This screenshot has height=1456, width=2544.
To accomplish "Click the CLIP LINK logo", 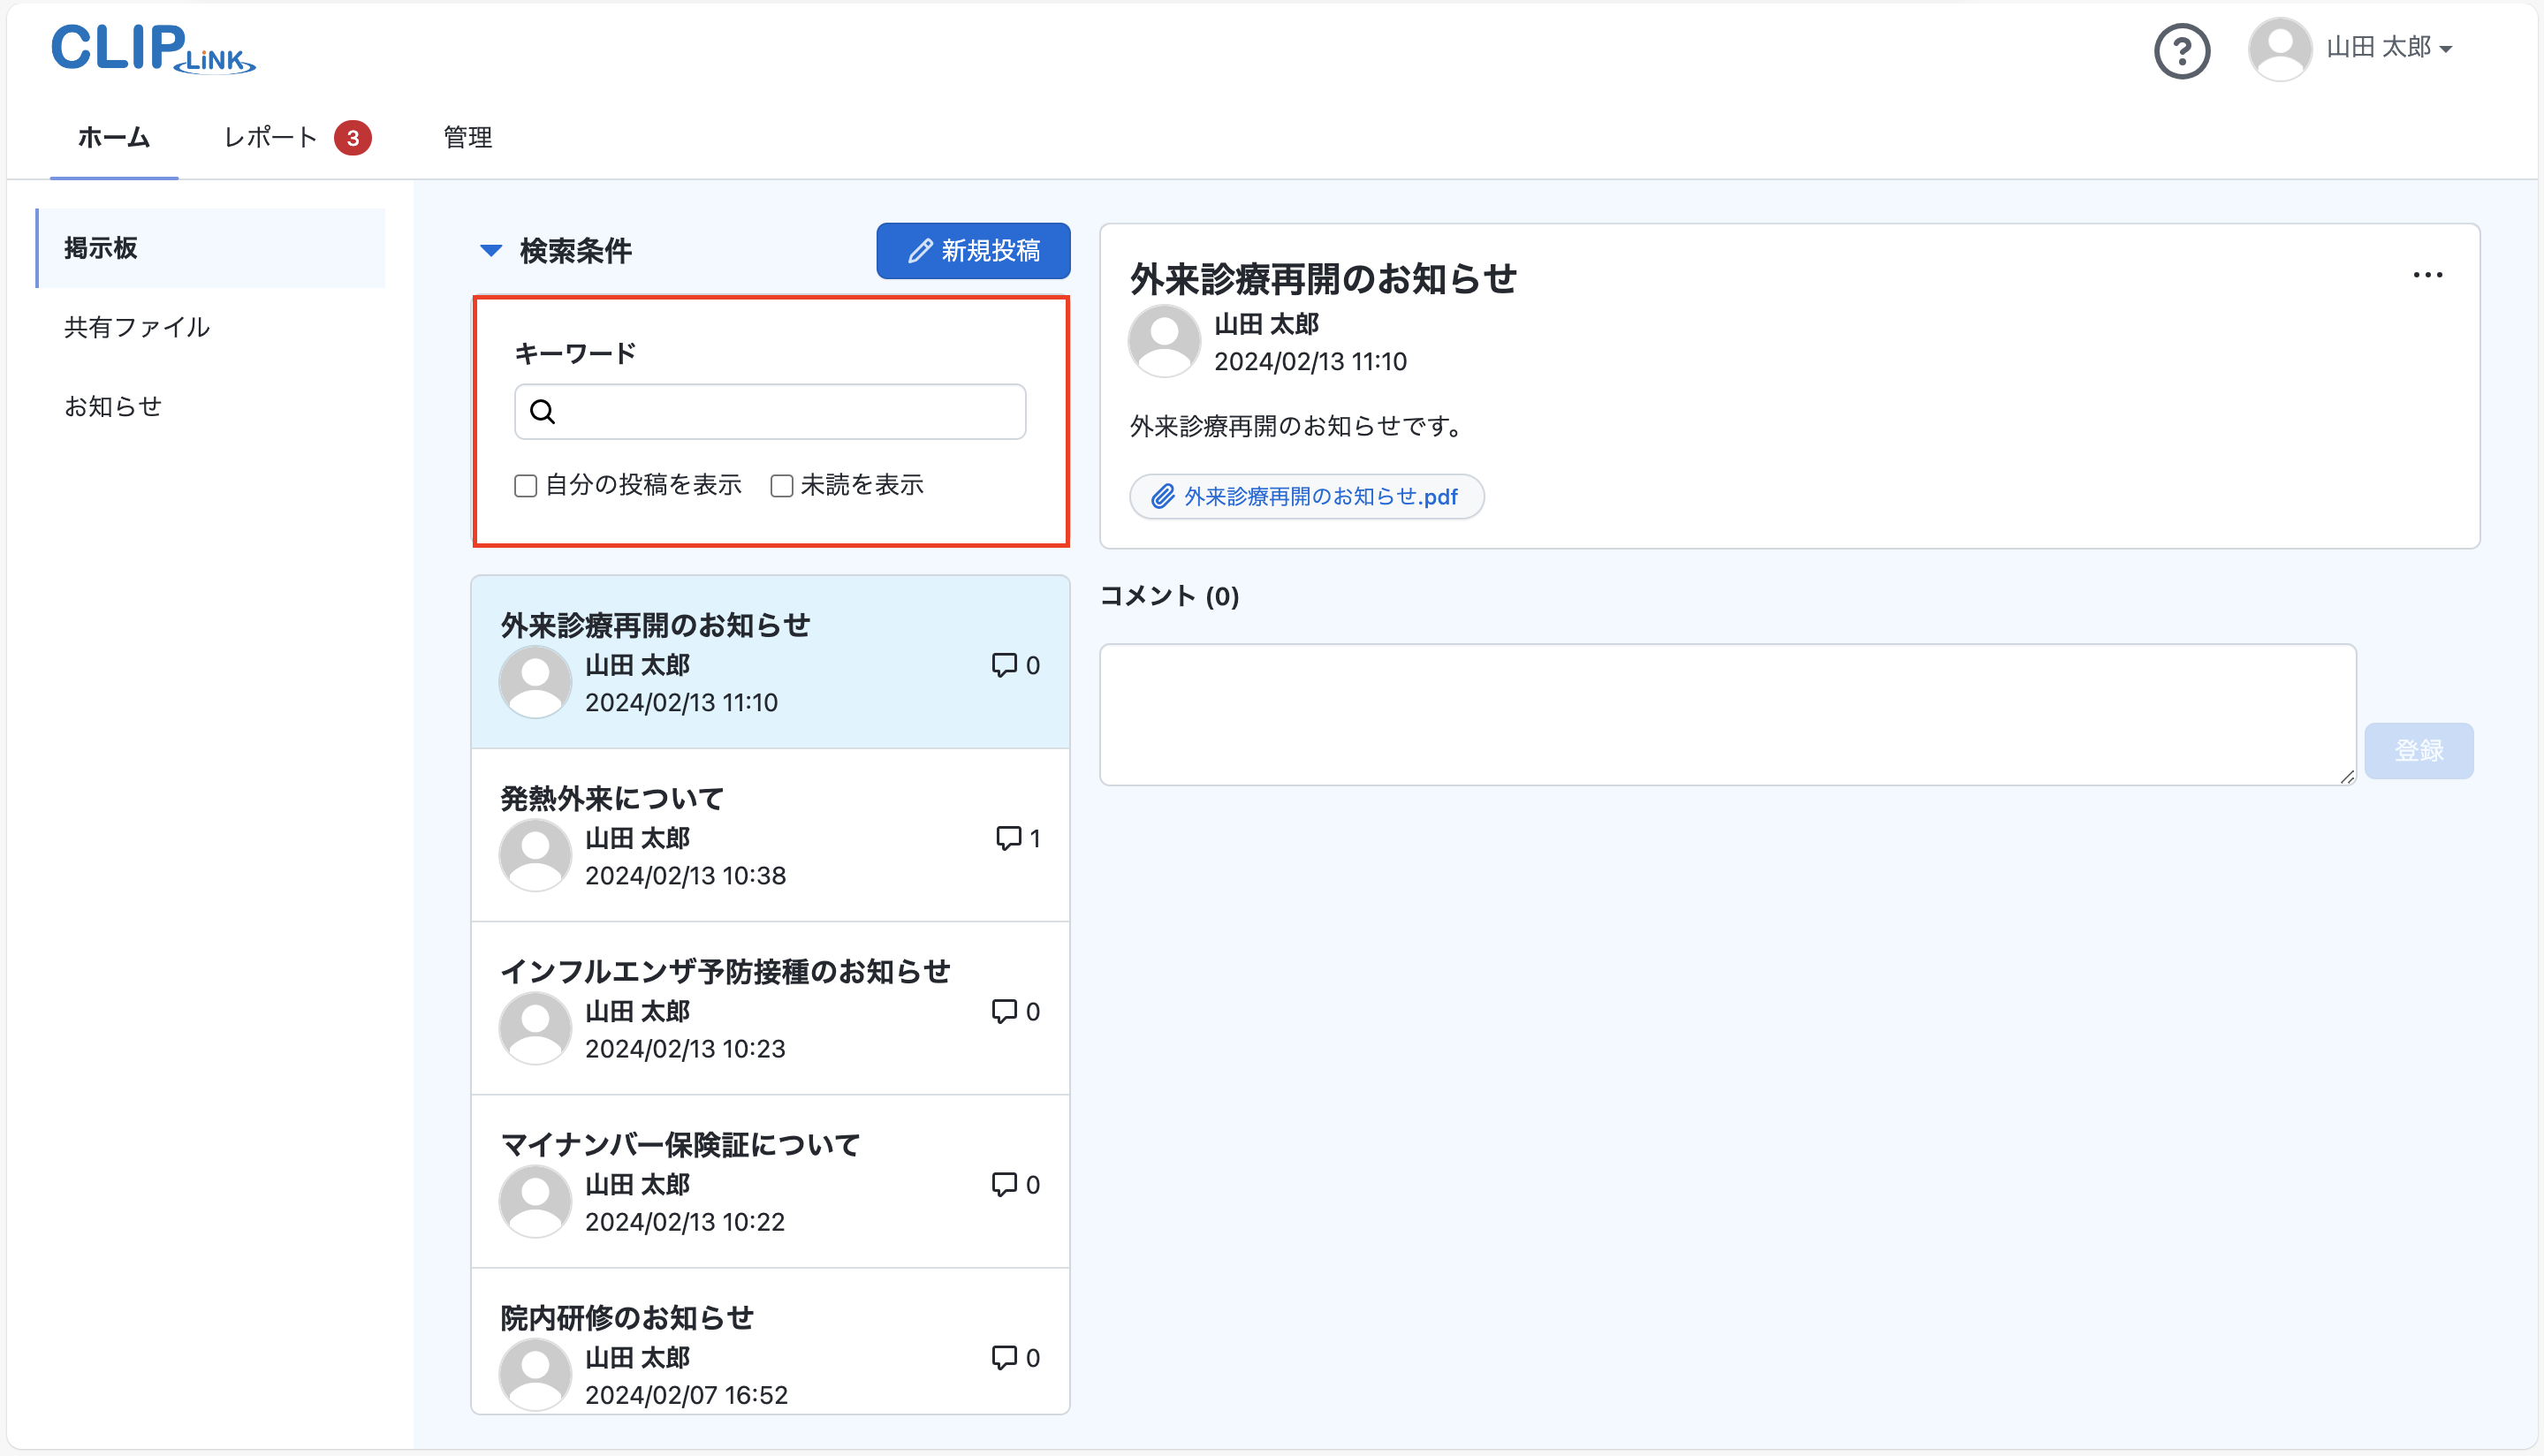I will click(x=153, y=48).
